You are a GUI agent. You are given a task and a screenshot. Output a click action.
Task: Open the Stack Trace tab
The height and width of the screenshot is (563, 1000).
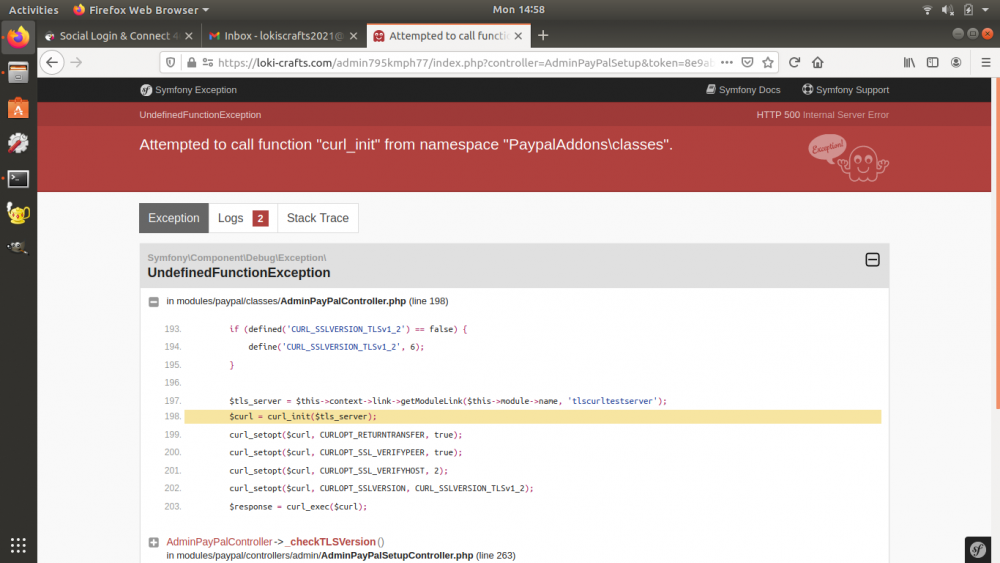318,218
